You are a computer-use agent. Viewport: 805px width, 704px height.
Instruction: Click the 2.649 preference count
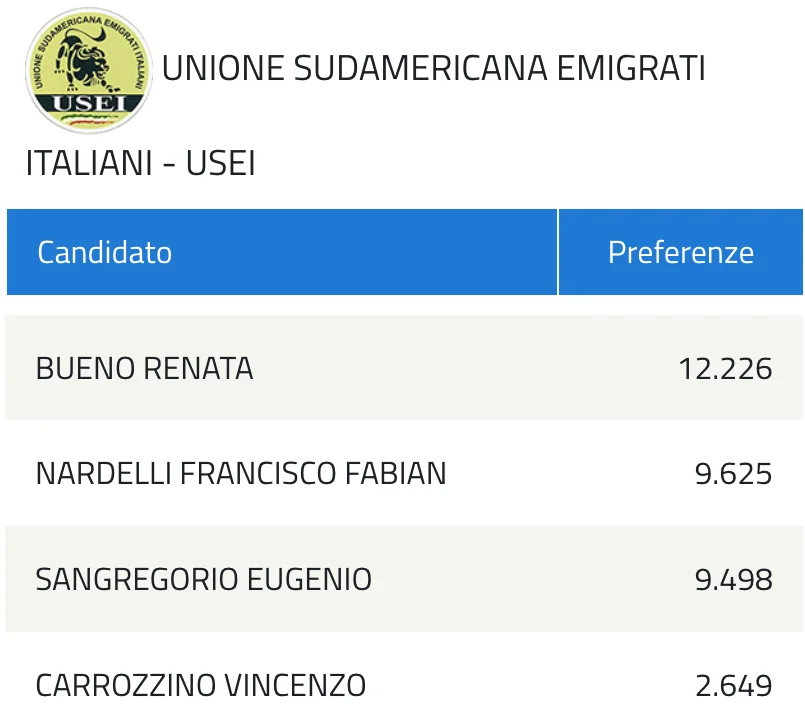click(x=734, y=686)
